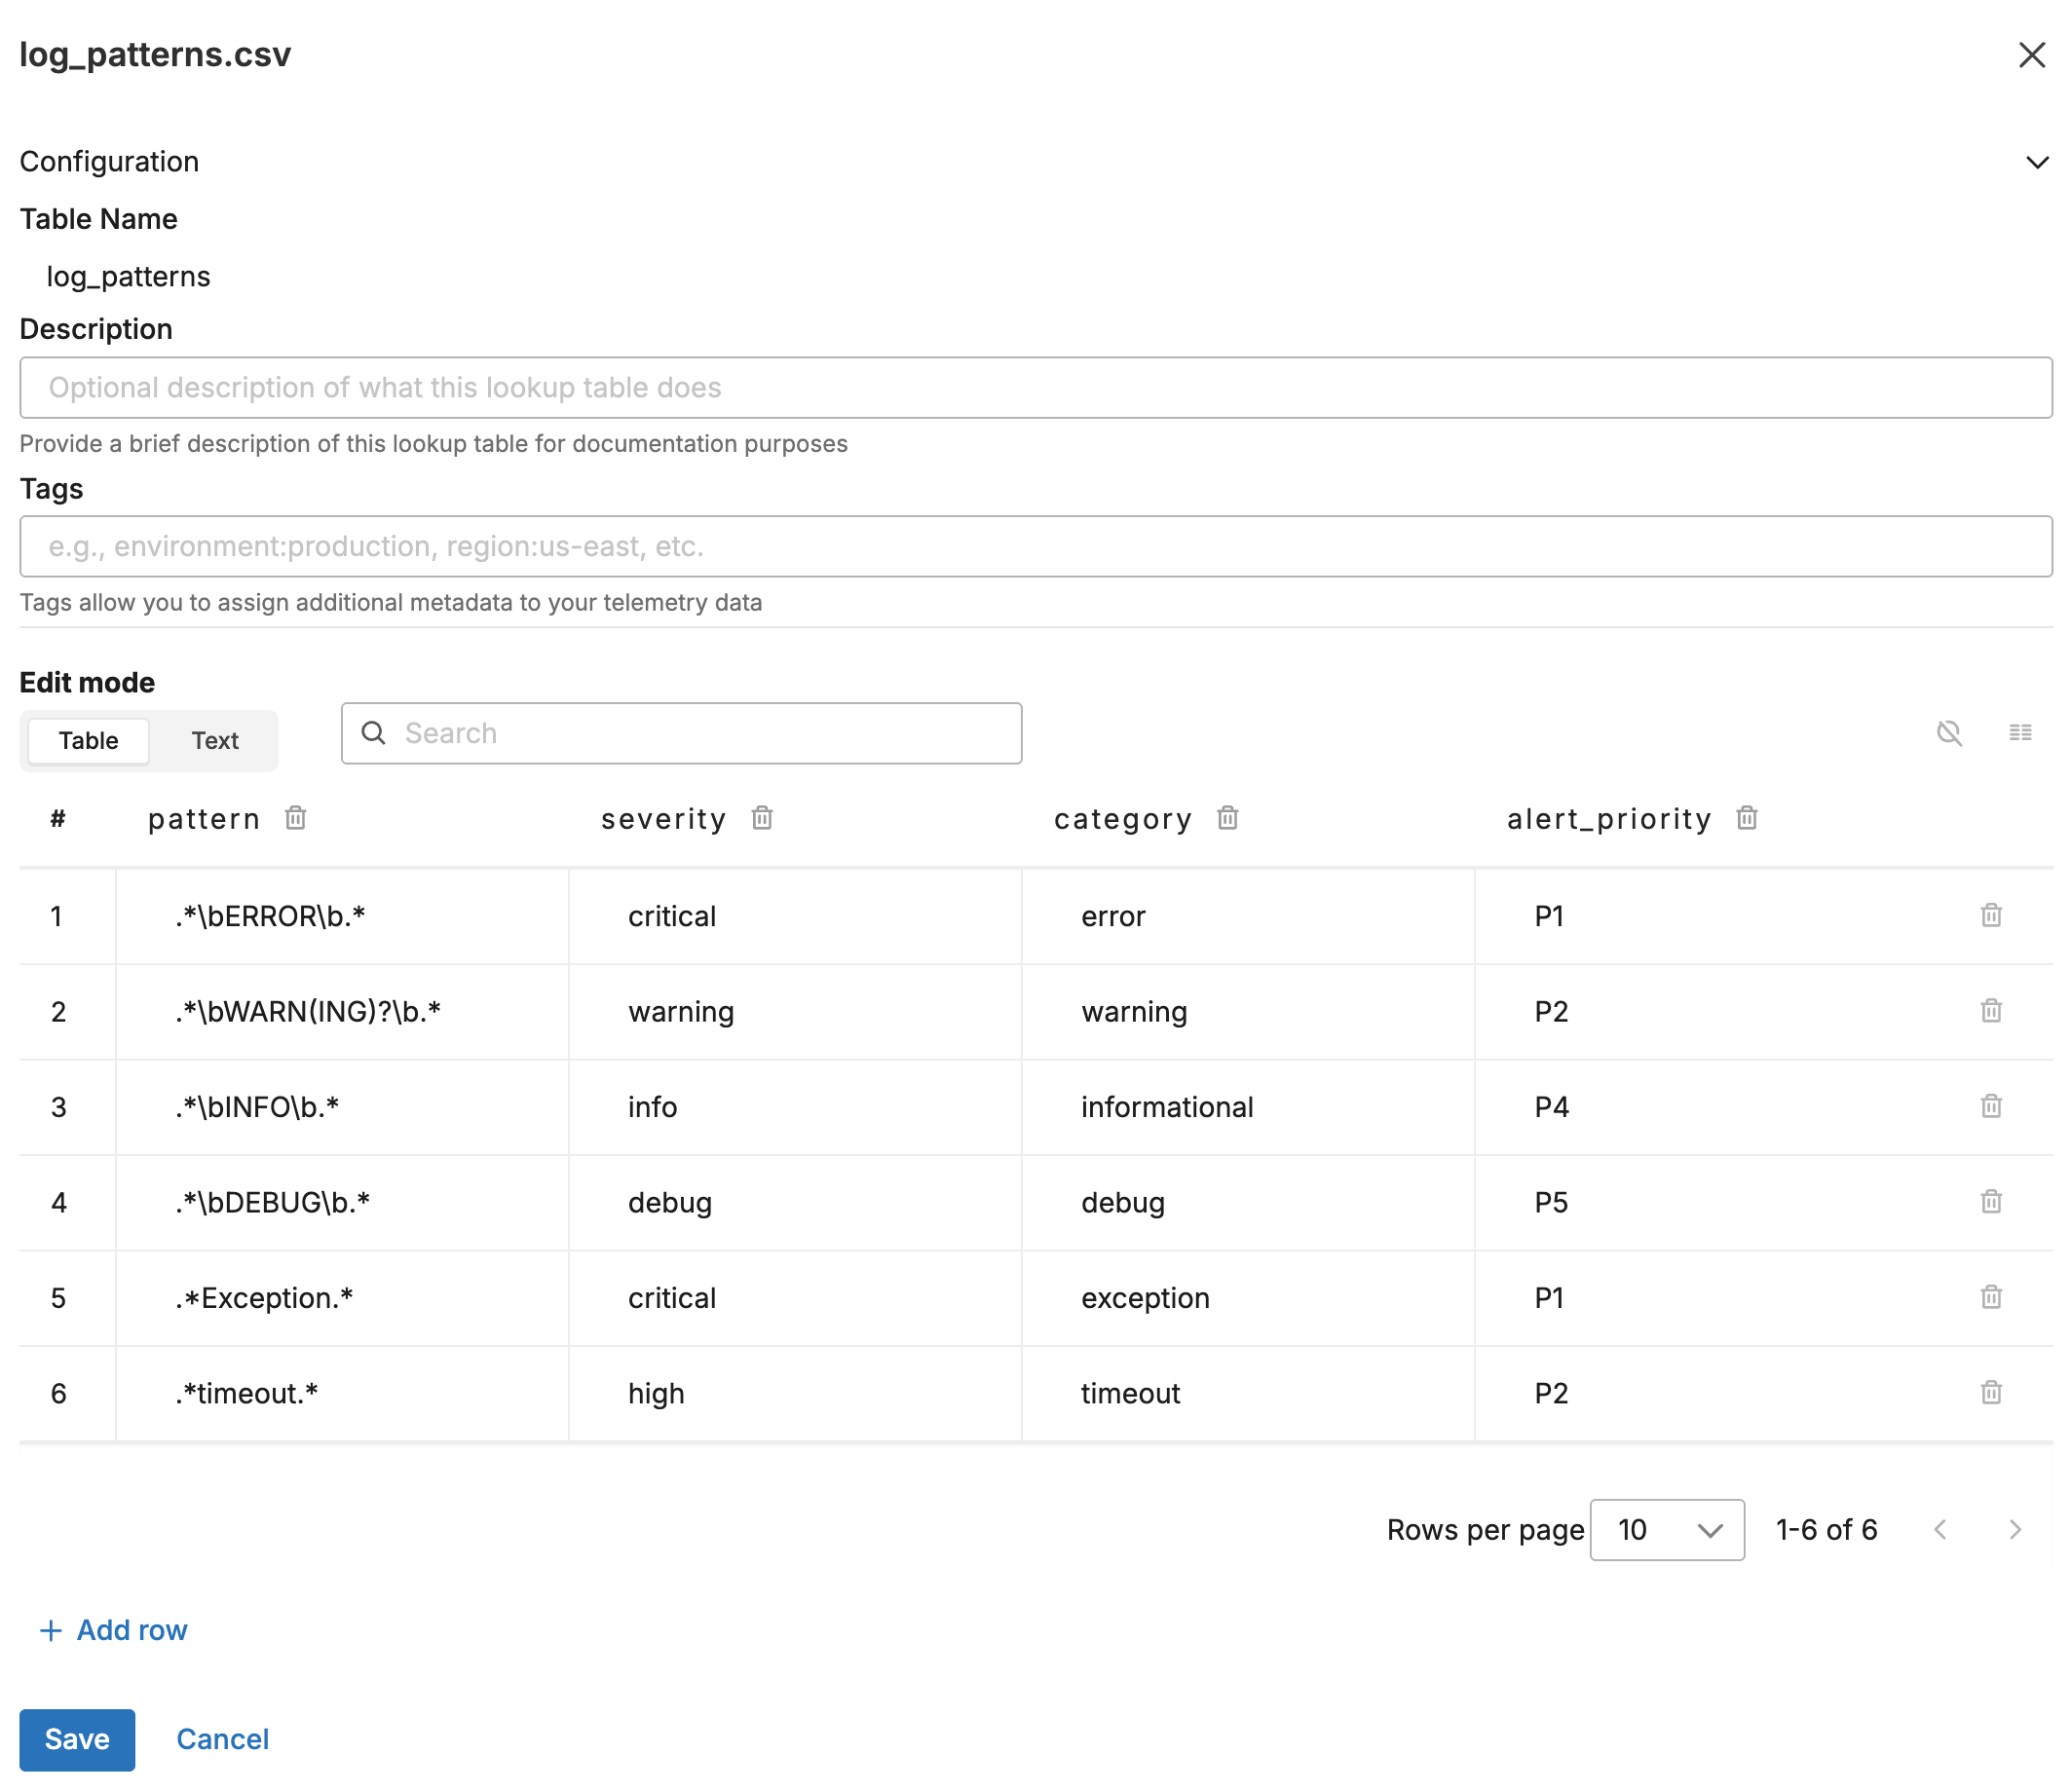Screen dimensions: 2071x1792
Task: Delete the category column using its trash icon
Action: click(1227, 818)
